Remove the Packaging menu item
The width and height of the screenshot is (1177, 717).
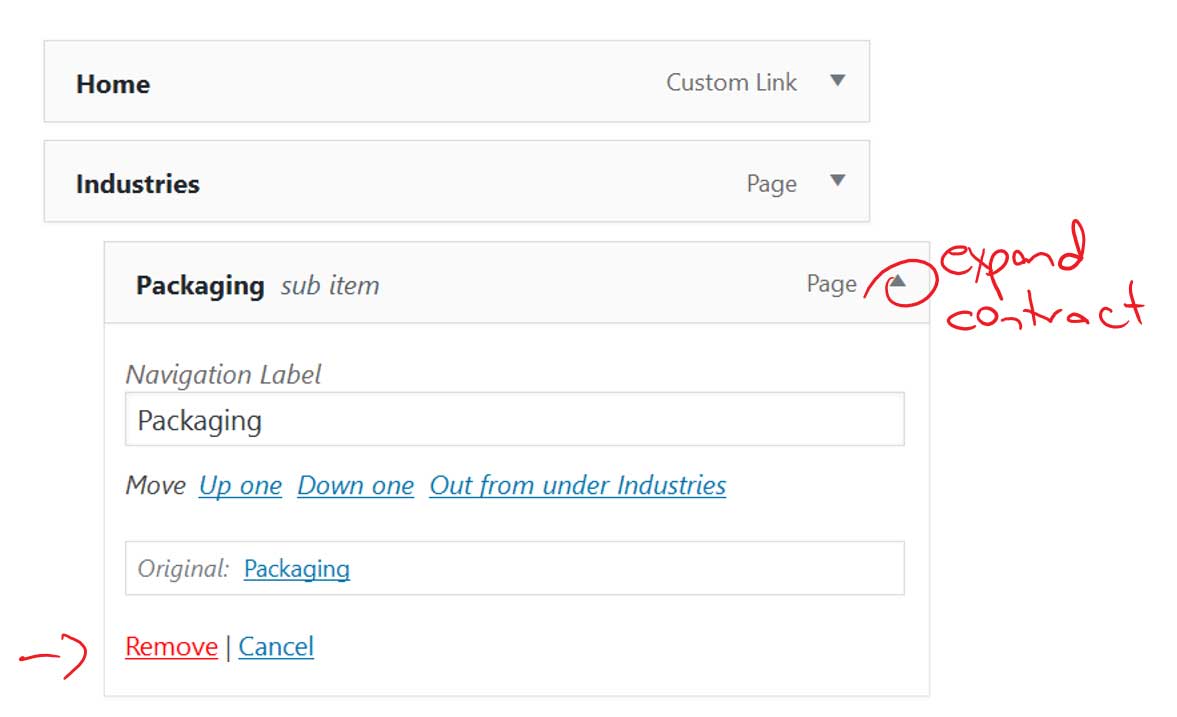click(171, 646)
